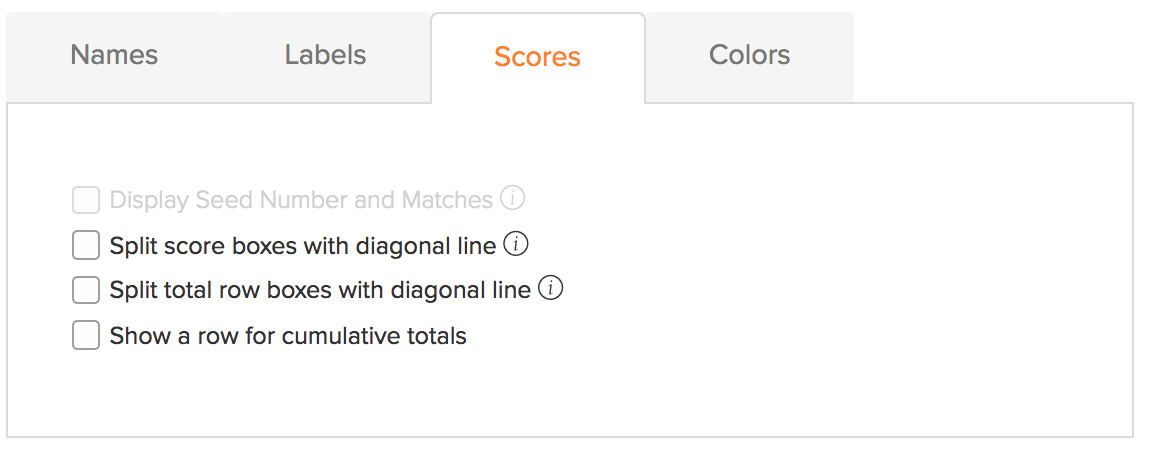
Task: Toggle the Display Seed Number and Matches checkbox
Action: (86, 200)
